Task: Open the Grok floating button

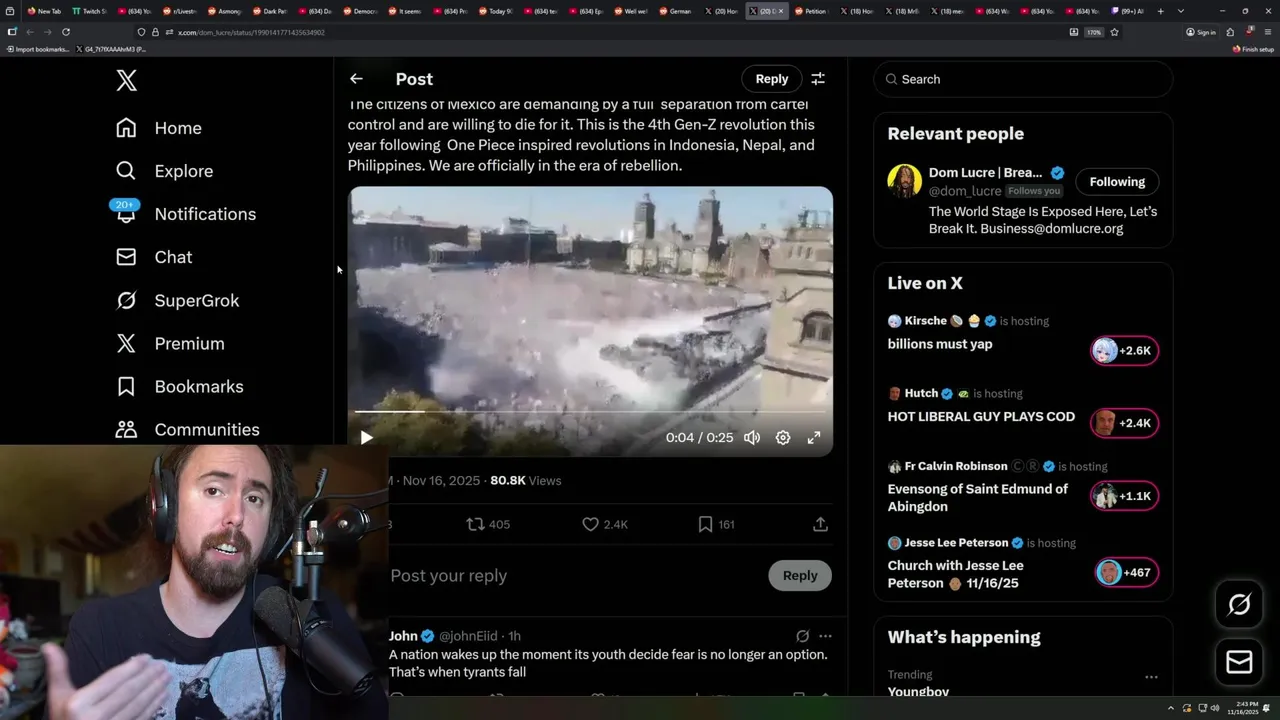Action: [x=1239, y=604]
